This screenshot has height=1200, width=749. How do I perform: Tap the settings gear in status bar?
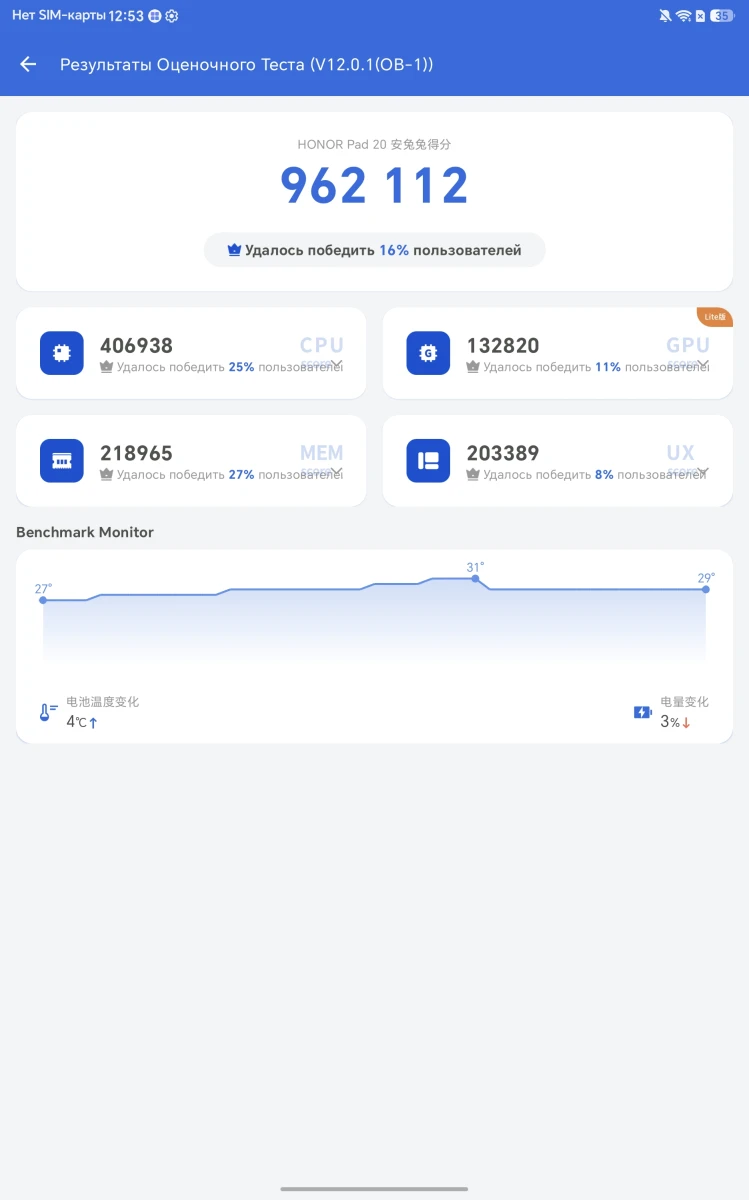172,16
